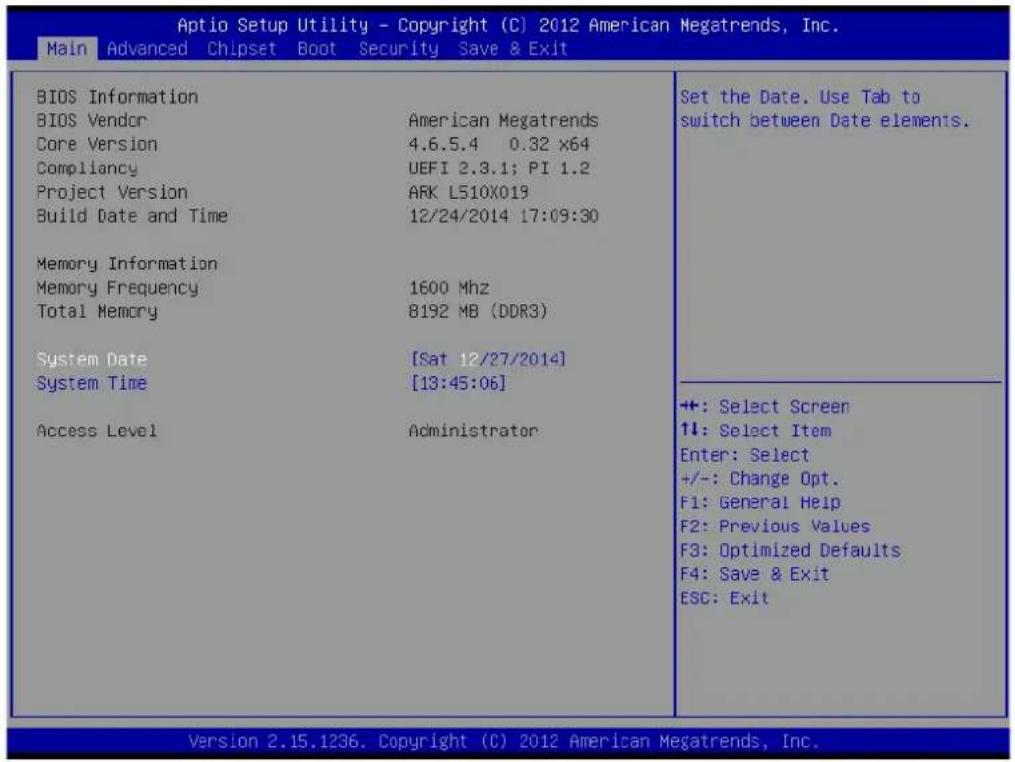Screen dimensions: 1015x762
Task: Click the Version 2.15.1236 footer text
Action: (x=504, y=741)
